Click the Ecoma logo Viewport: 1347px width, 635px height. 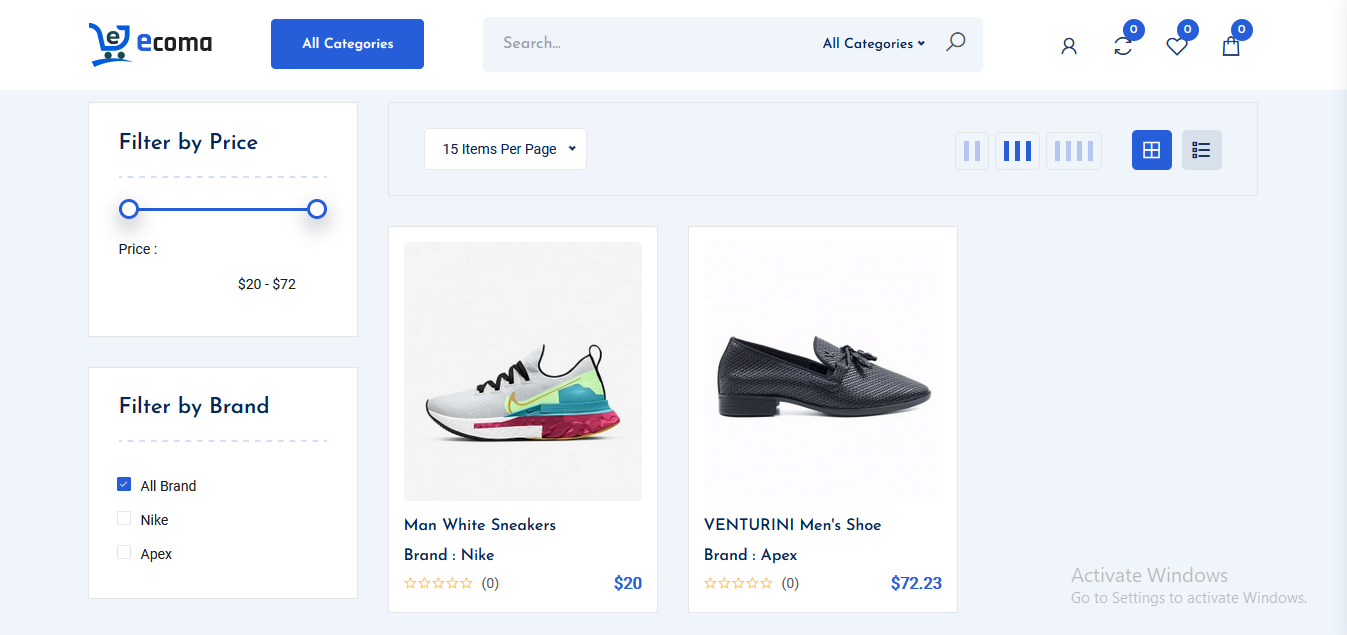click(150, 44)
